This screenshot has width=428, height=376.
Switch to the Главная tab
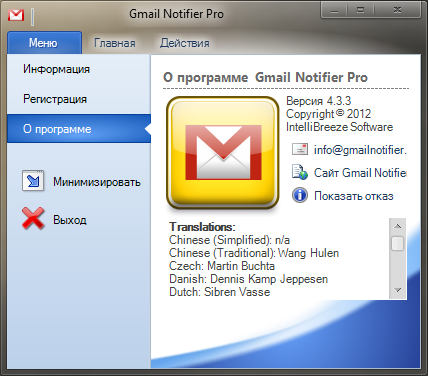(114, 43)
